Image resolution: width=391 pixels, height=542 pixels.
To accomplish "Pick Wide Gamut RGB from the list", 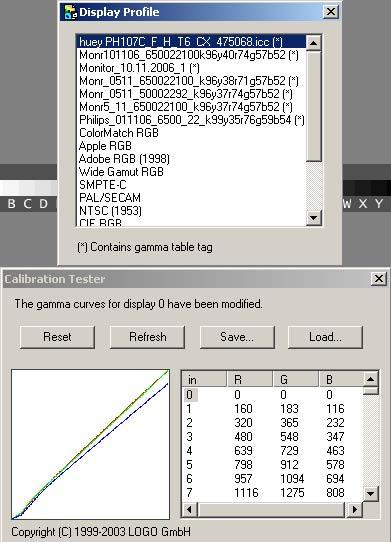I will (x=191, y=172).
